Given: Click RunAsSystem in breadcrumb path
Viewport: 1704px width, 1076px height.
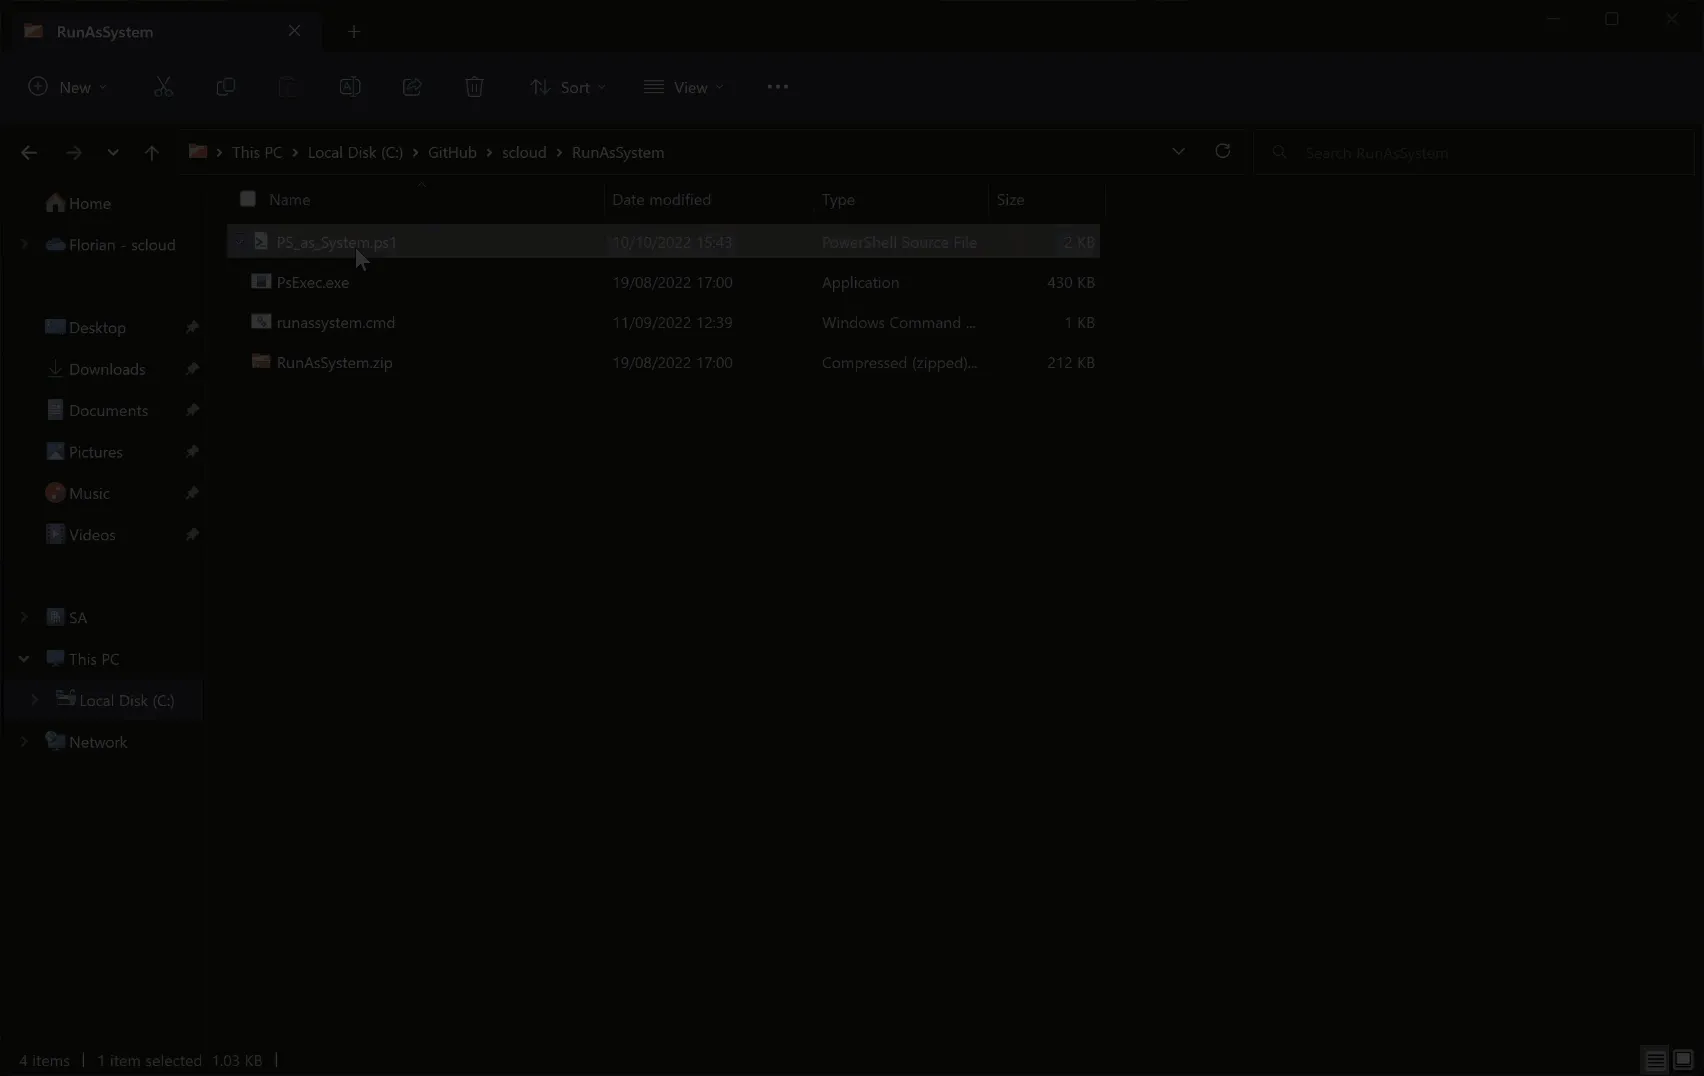Looking at the screenshot, I should pyautogui.click(x=618, y=152).
